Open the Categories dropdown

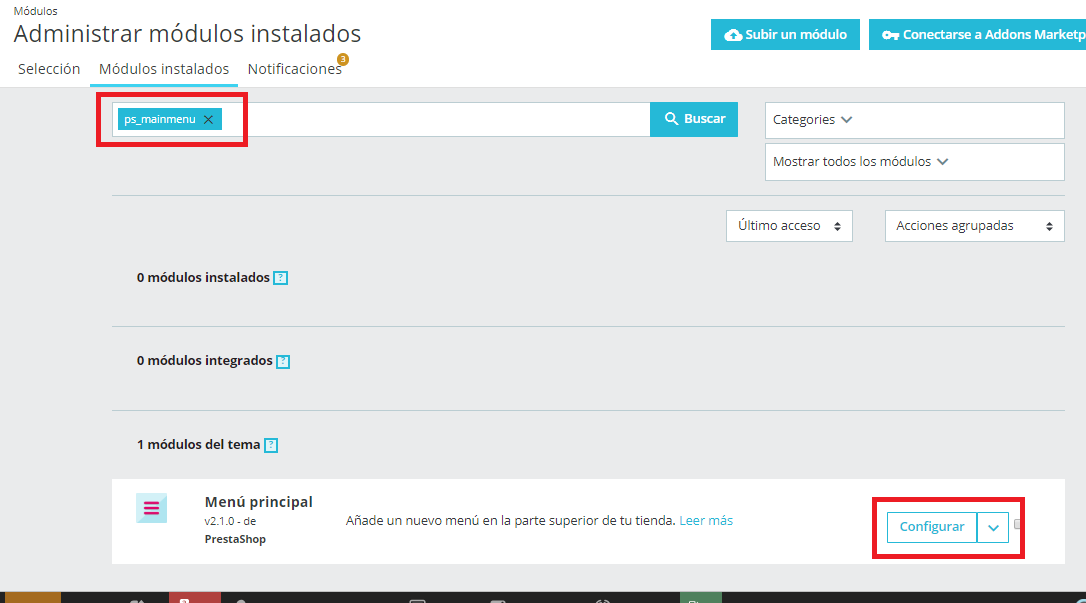pos(914,120)
